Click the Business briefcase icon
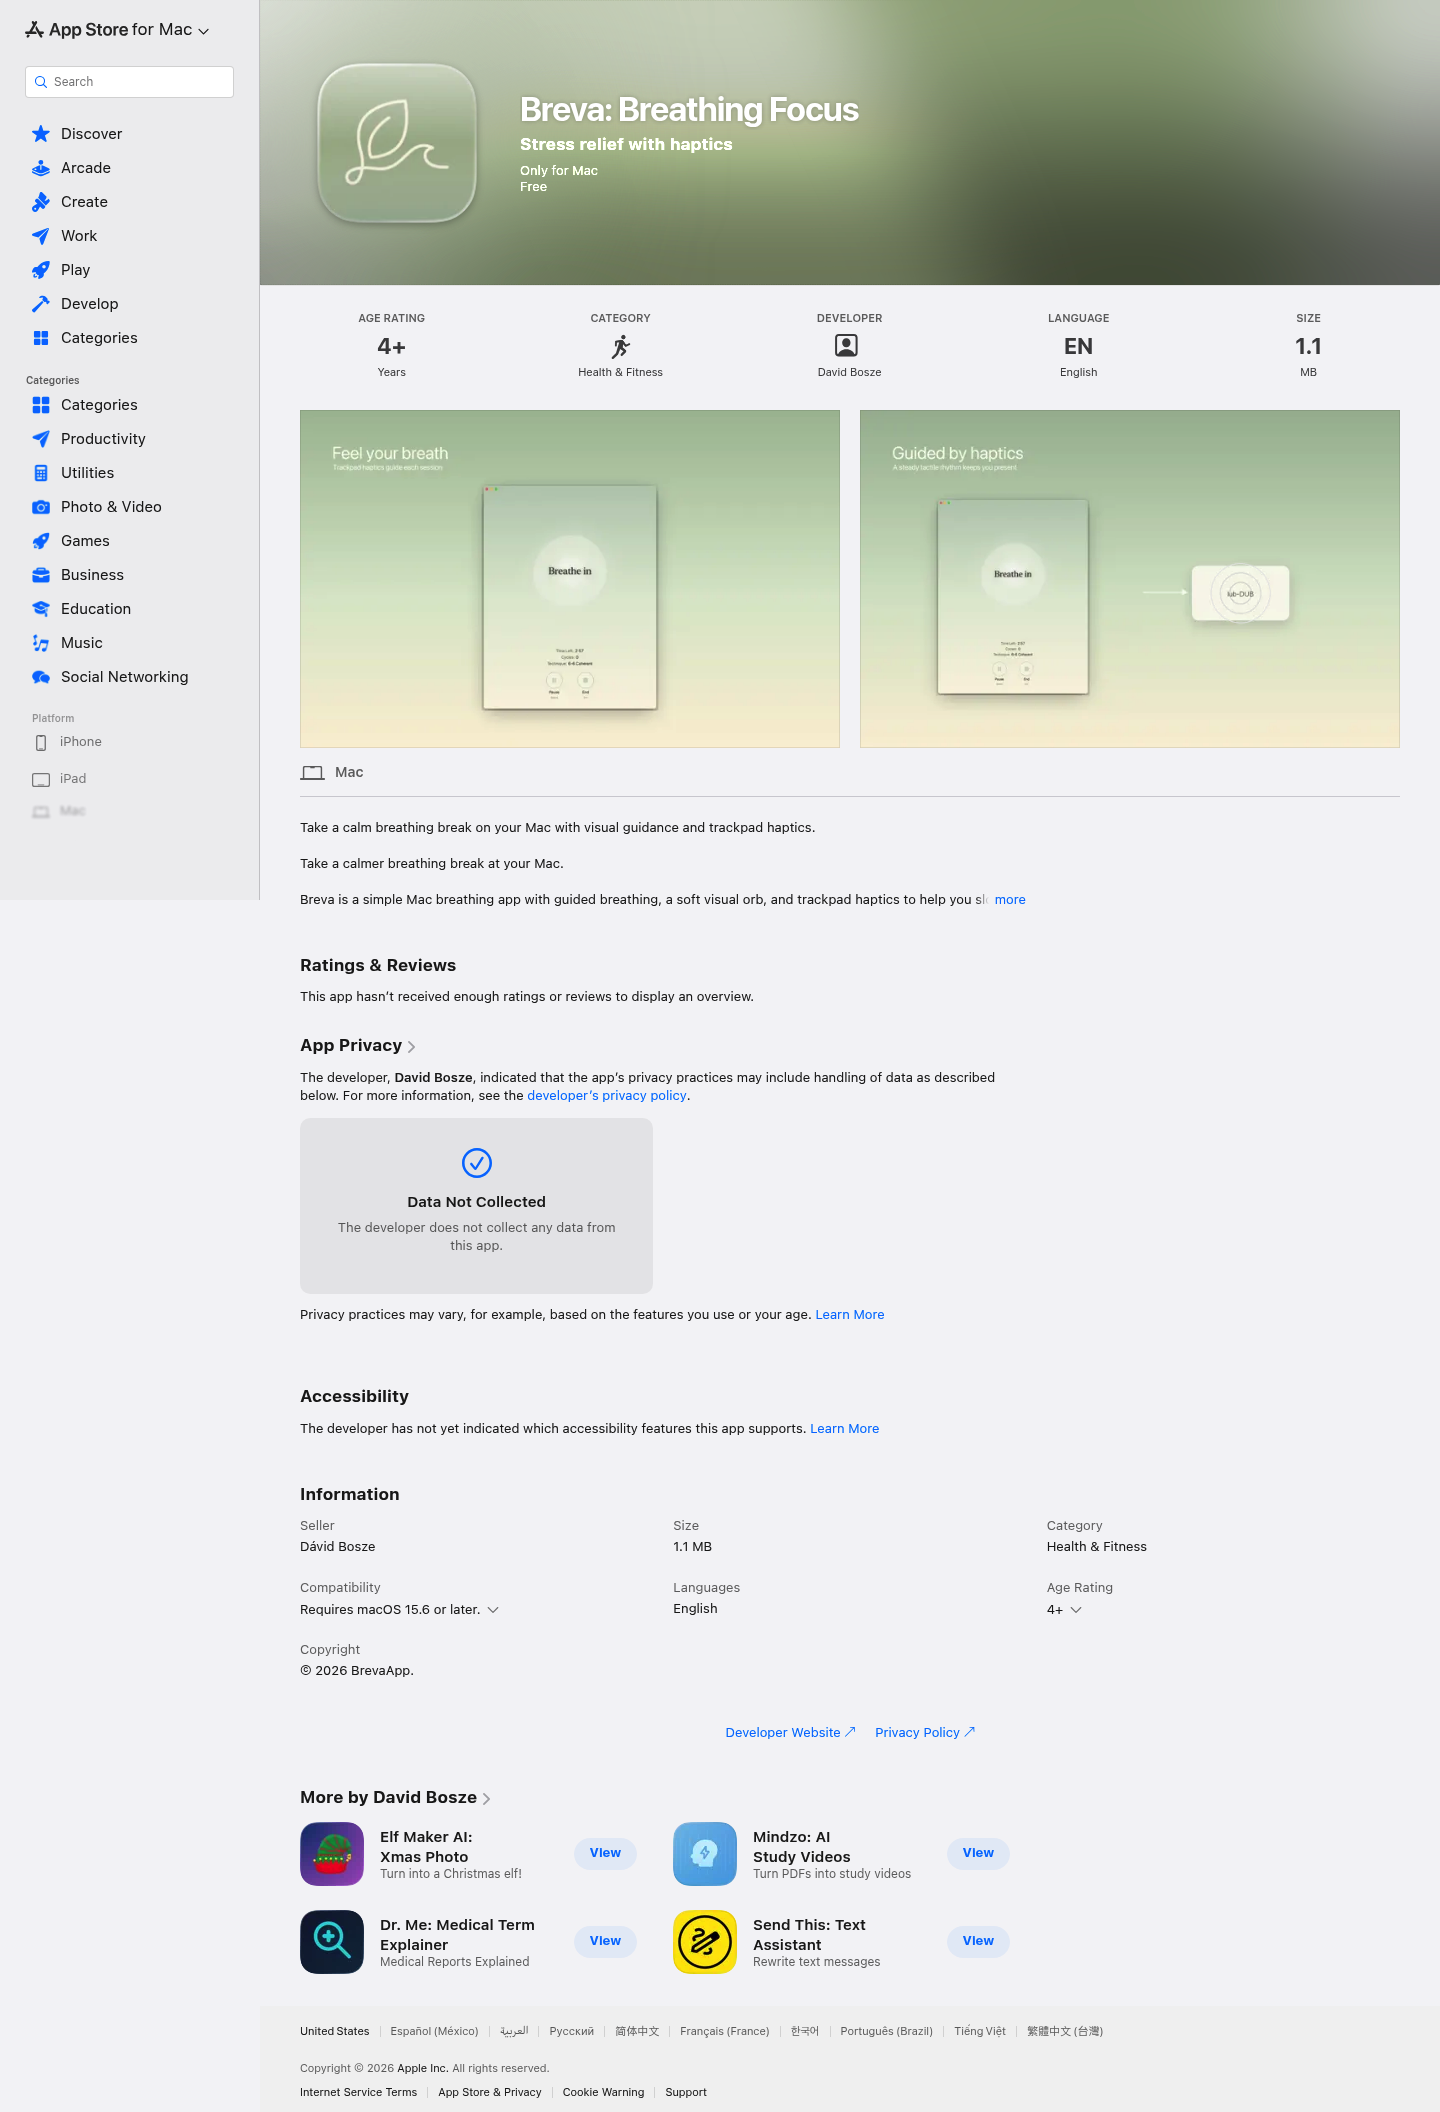The height and width of the screenshot is (2112, 1440). click(x=41, y=575)
